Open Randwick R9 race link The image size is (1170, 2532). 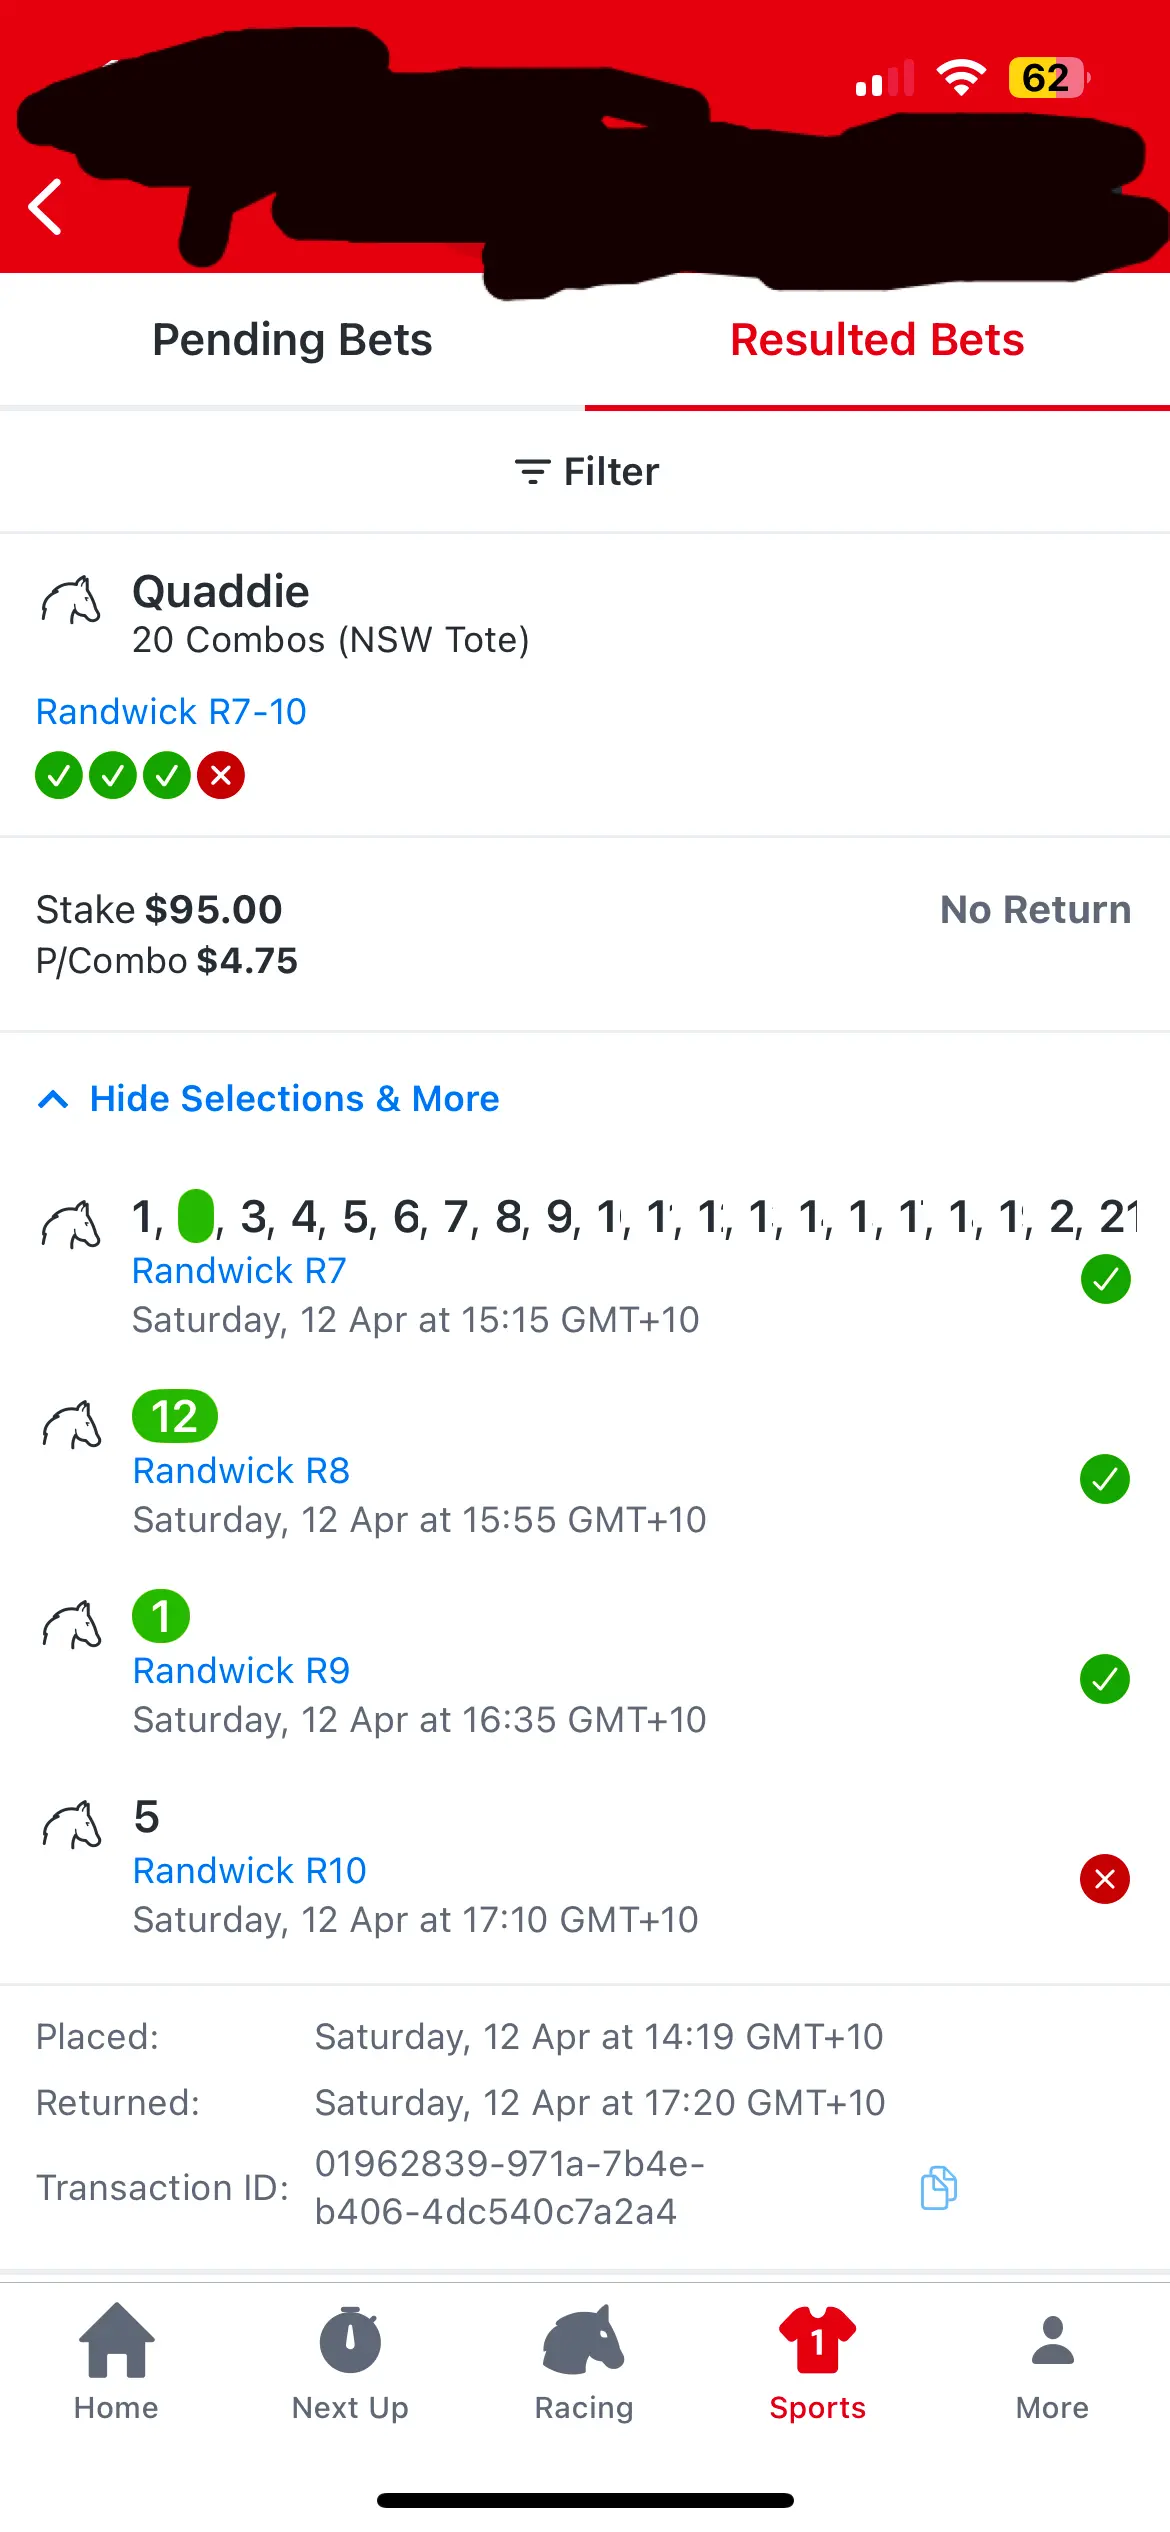tap(241, 1671)
